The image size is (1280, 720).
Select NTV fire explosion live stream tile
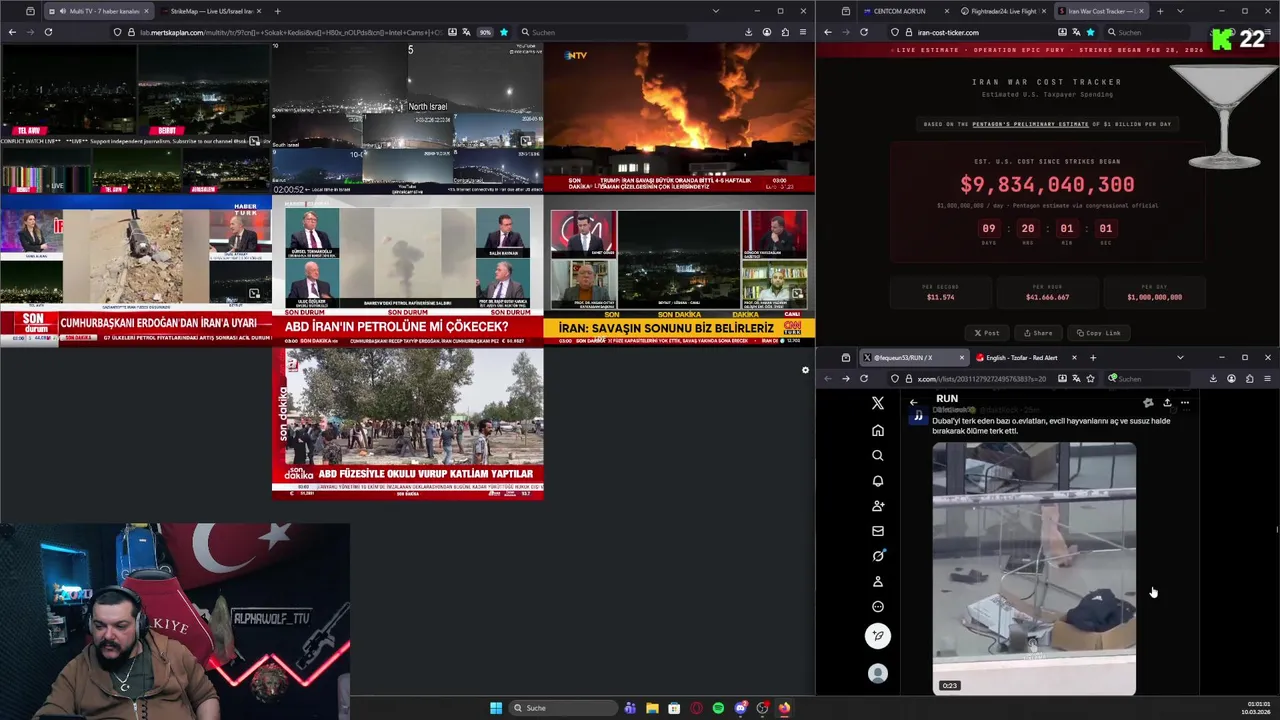click(679, 118)
